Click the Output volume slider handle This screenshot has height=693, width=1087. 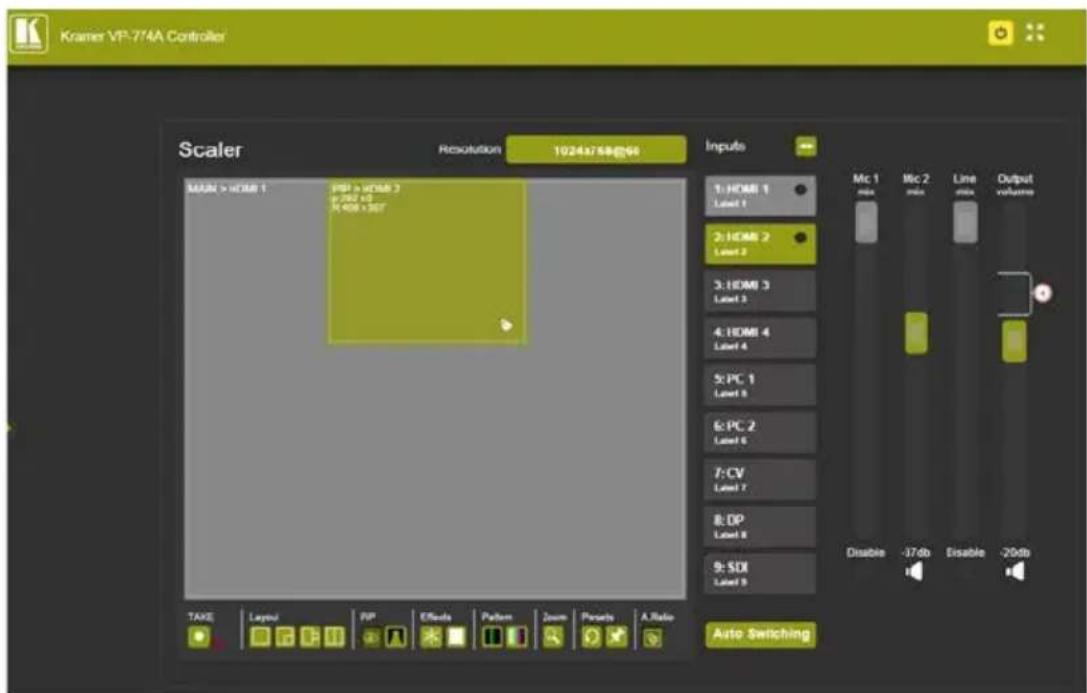pyautogui.click(x=1014, y=341)
